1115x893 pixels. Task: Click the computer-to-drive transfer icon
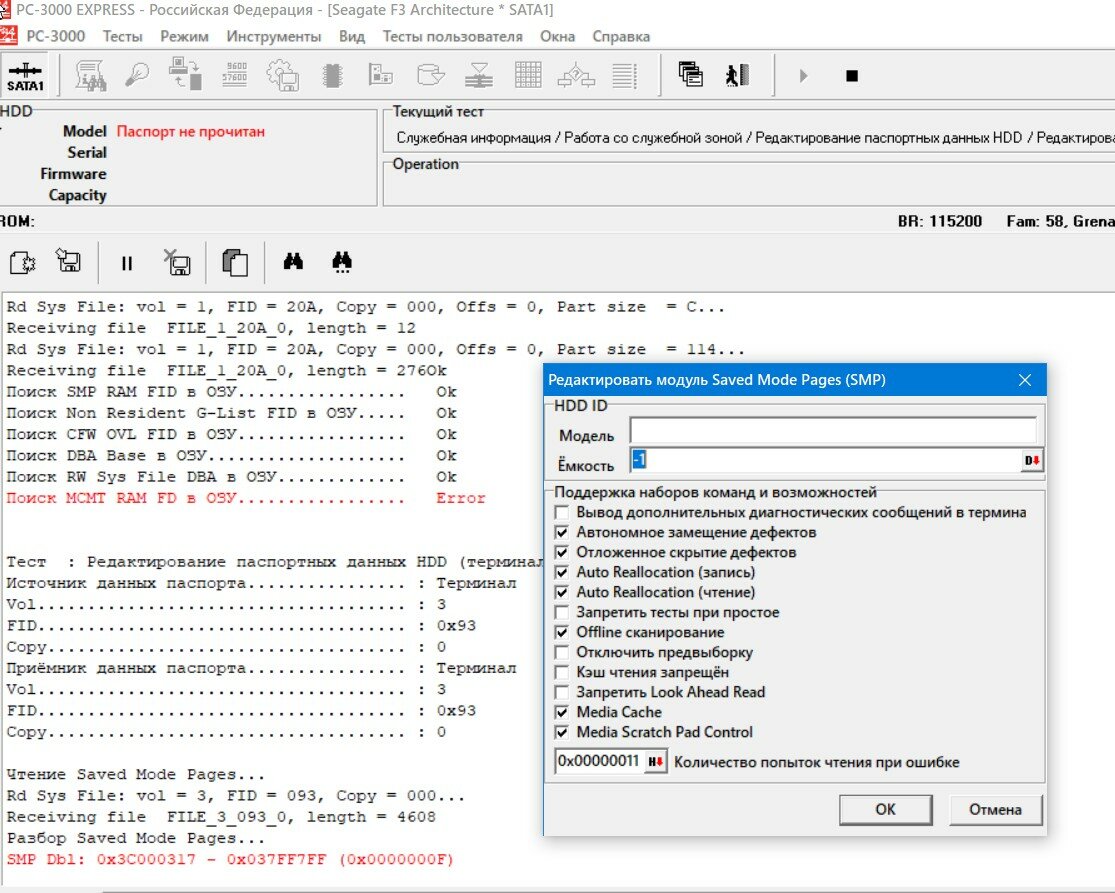pyautogui.click(x=186, y=75)
